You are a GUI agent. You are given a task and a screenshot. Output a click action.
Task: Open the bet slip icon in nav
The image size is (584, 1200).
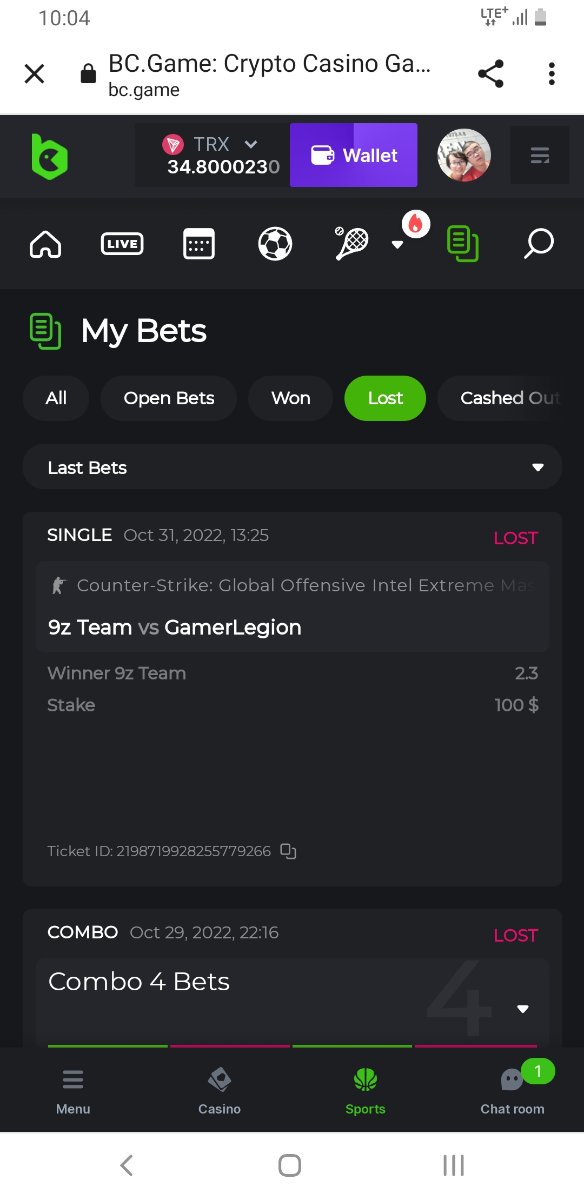462,244
